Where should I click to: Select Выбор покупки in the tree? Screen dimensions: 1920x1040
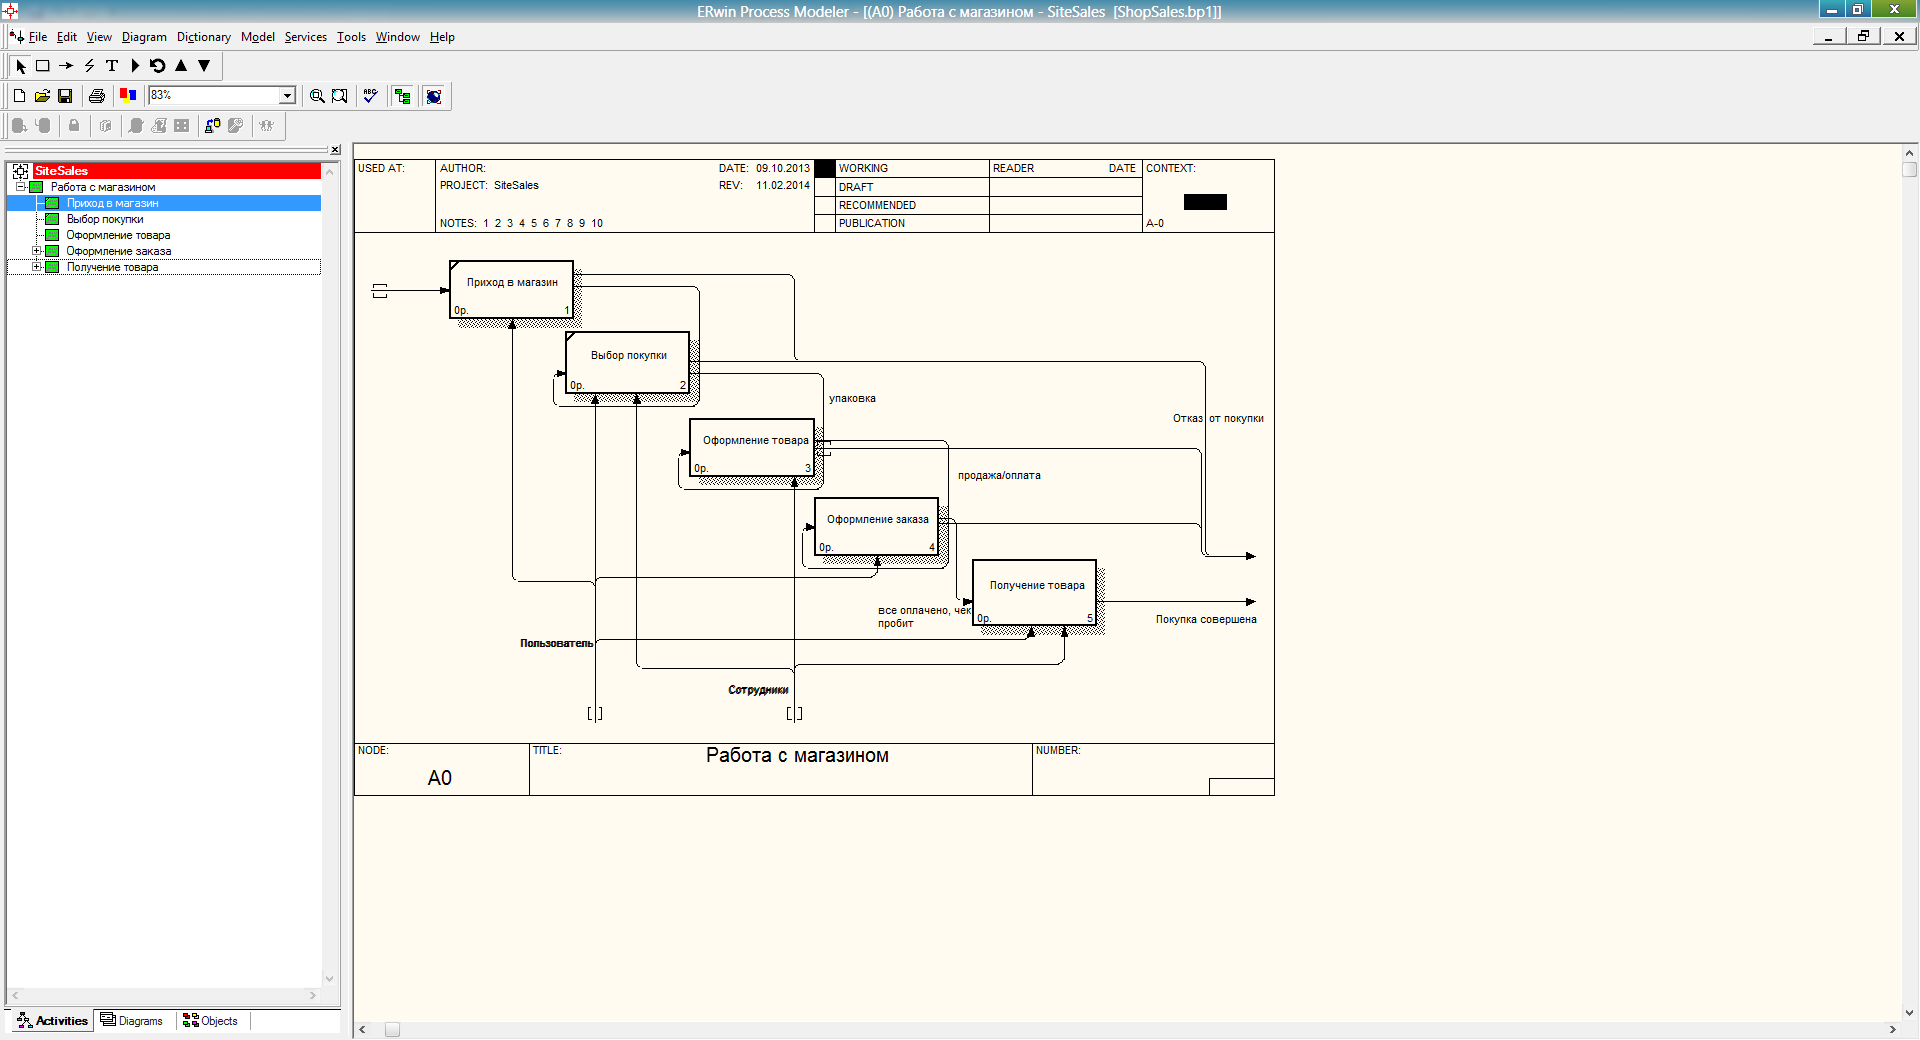point(105,219)
